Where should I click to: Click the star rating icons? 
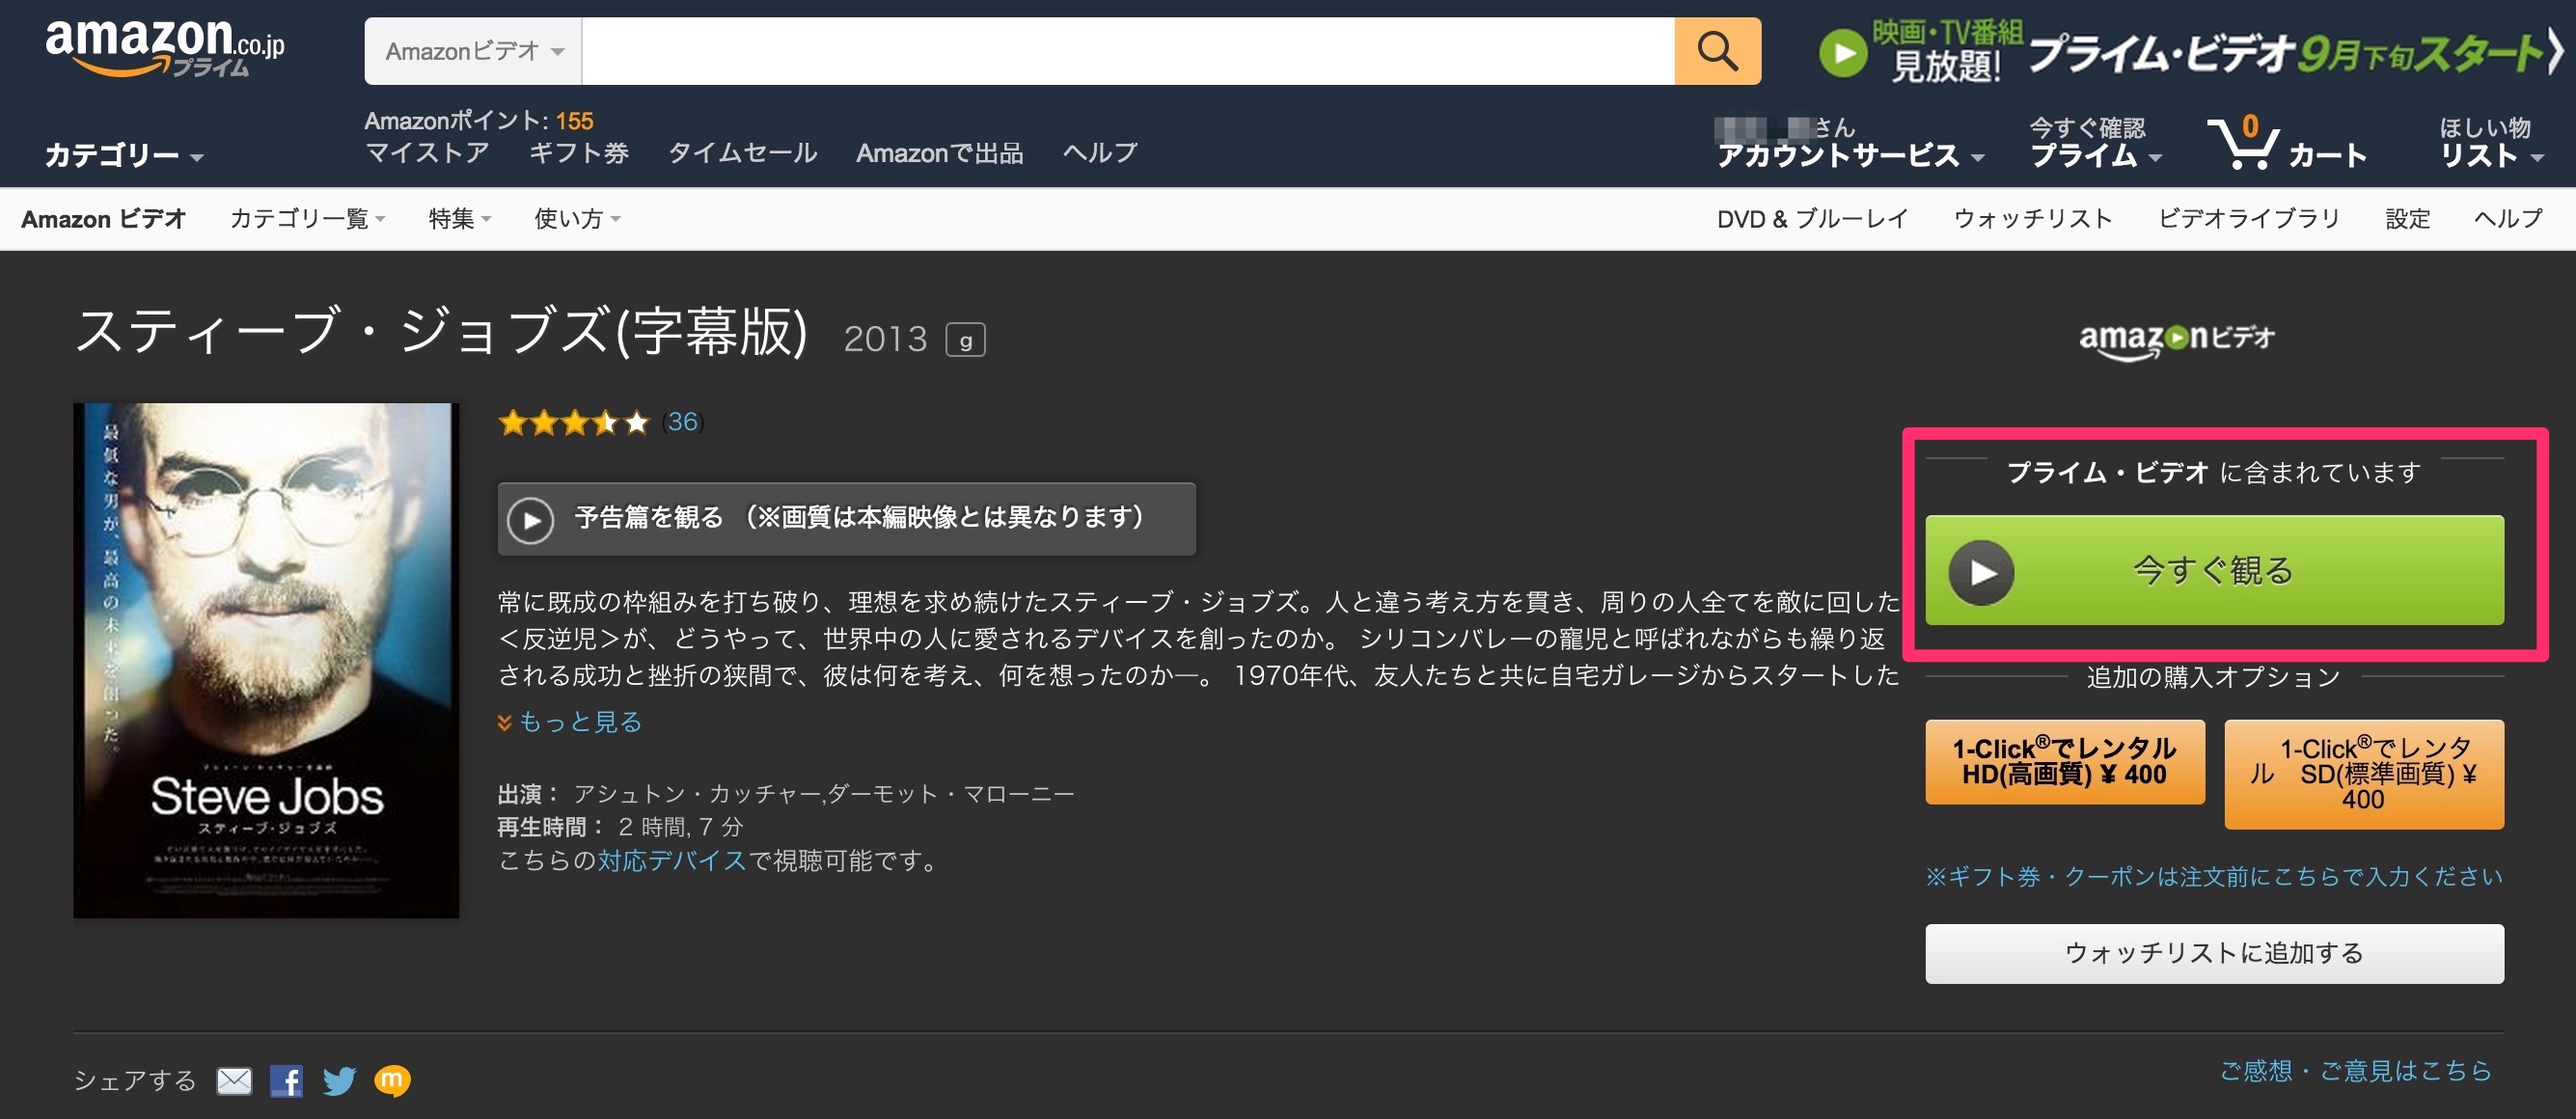(574, 423)
